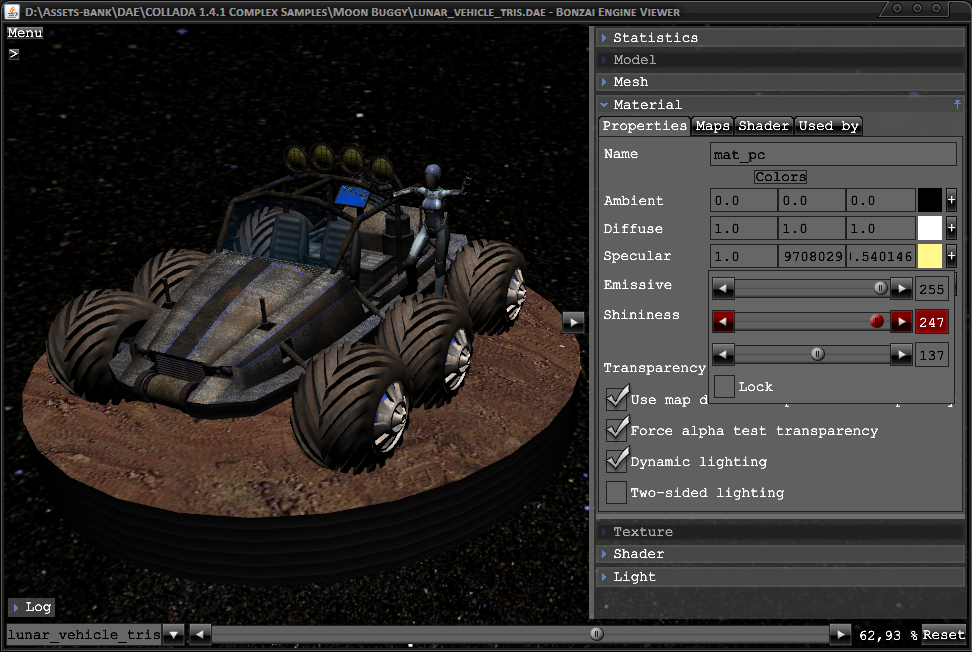Image resolution: width=972 pixels, height=652 pixels.
Task: Click the plus button beside Diffuse color
Action: [x=951, y=228]
